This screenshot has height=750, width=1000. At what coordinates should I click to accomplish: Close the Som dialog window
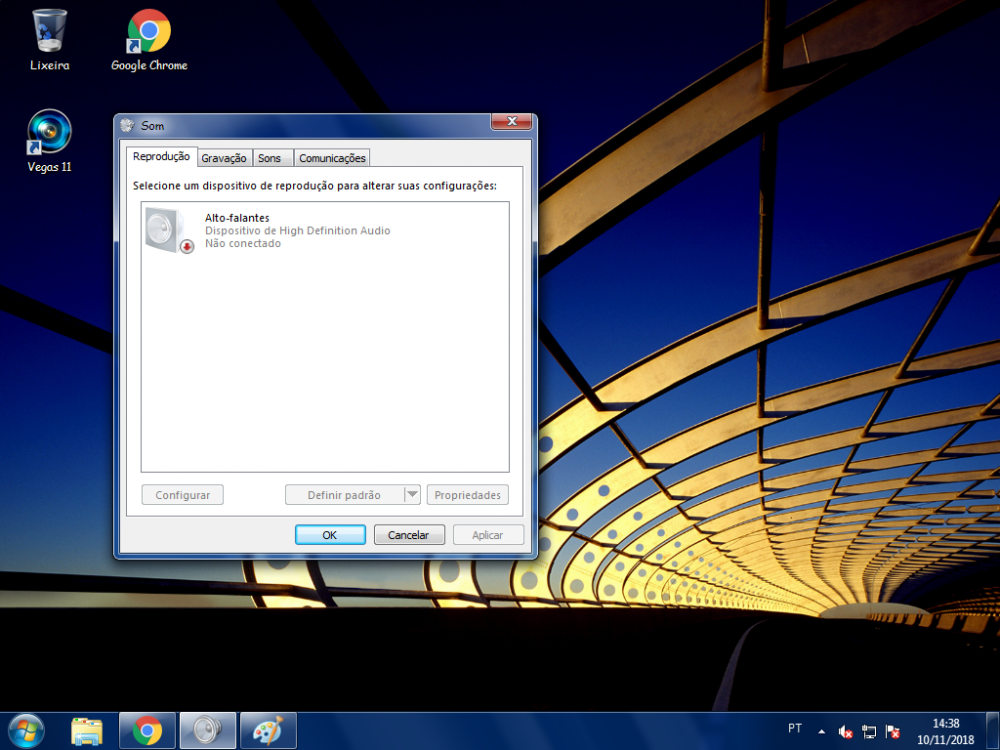[x=511, y=121]
